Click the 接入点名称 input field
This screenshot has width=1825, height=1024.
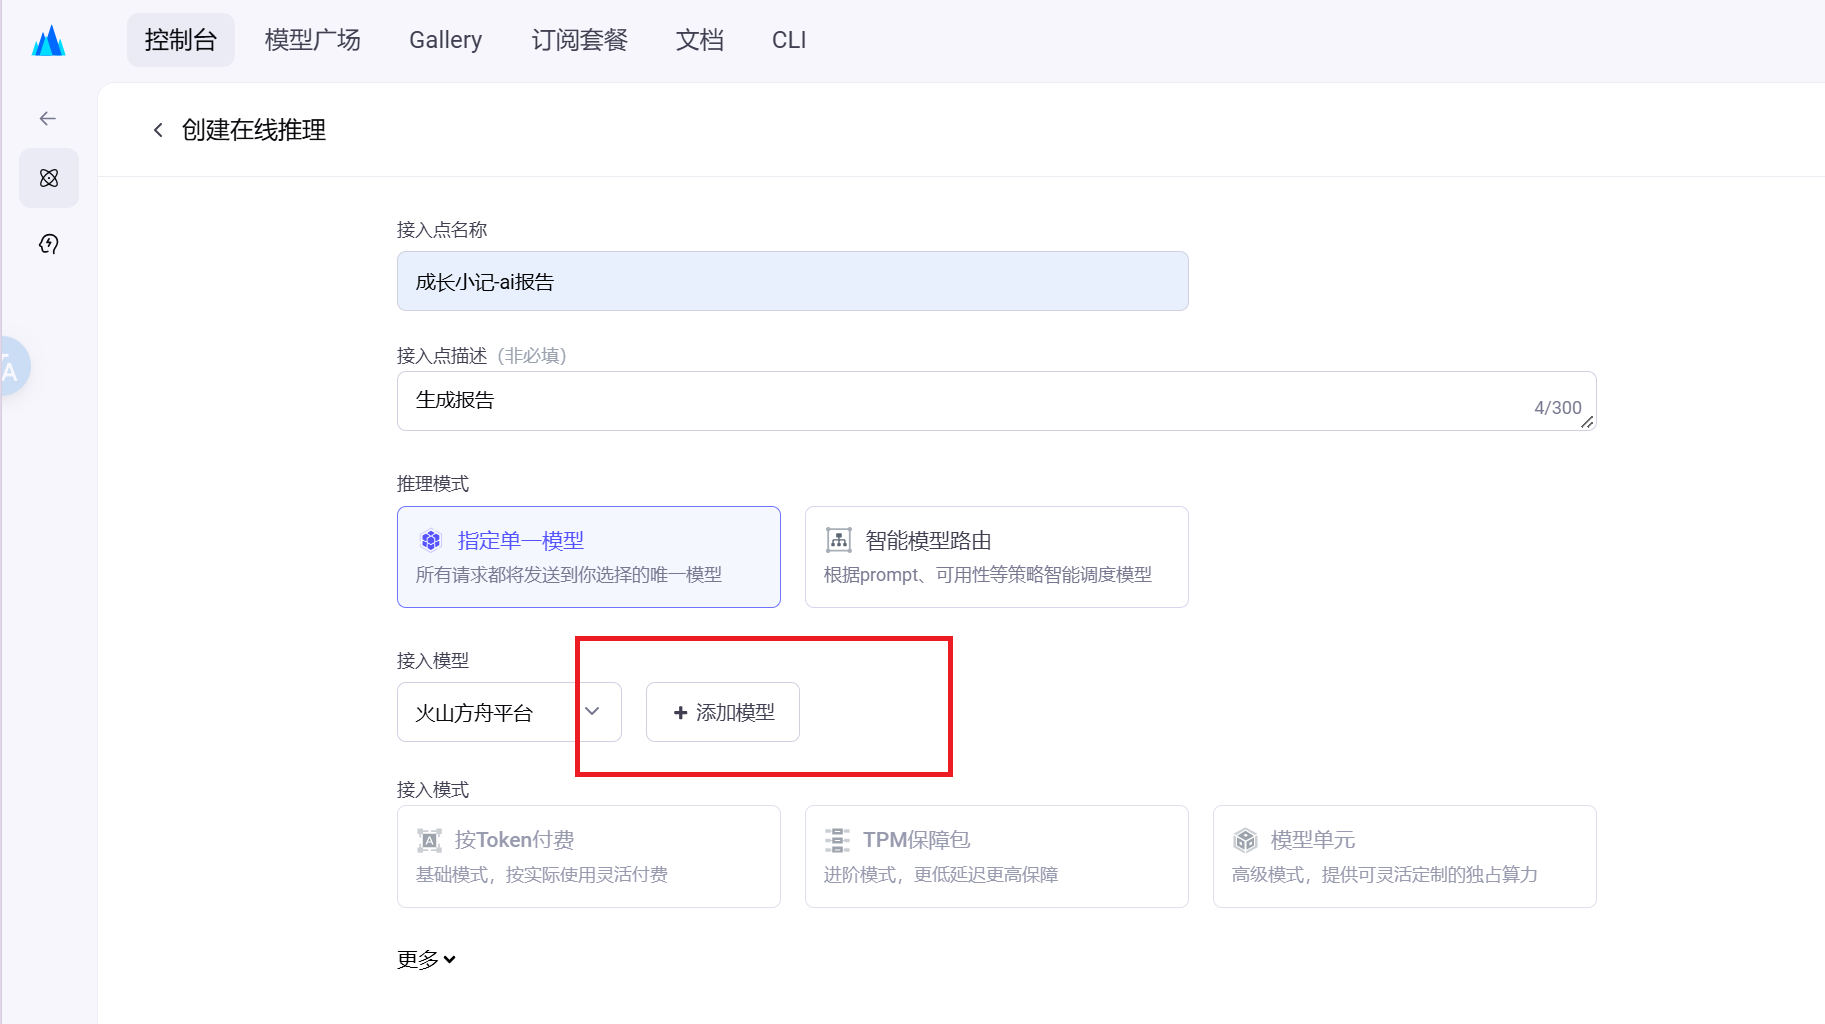(x=793, y=281)
